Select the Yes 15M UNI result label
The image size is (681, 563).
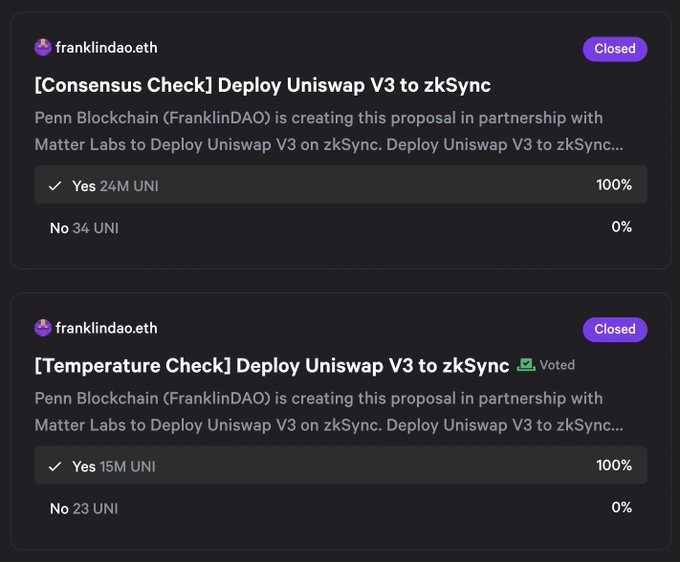point(114,467)
